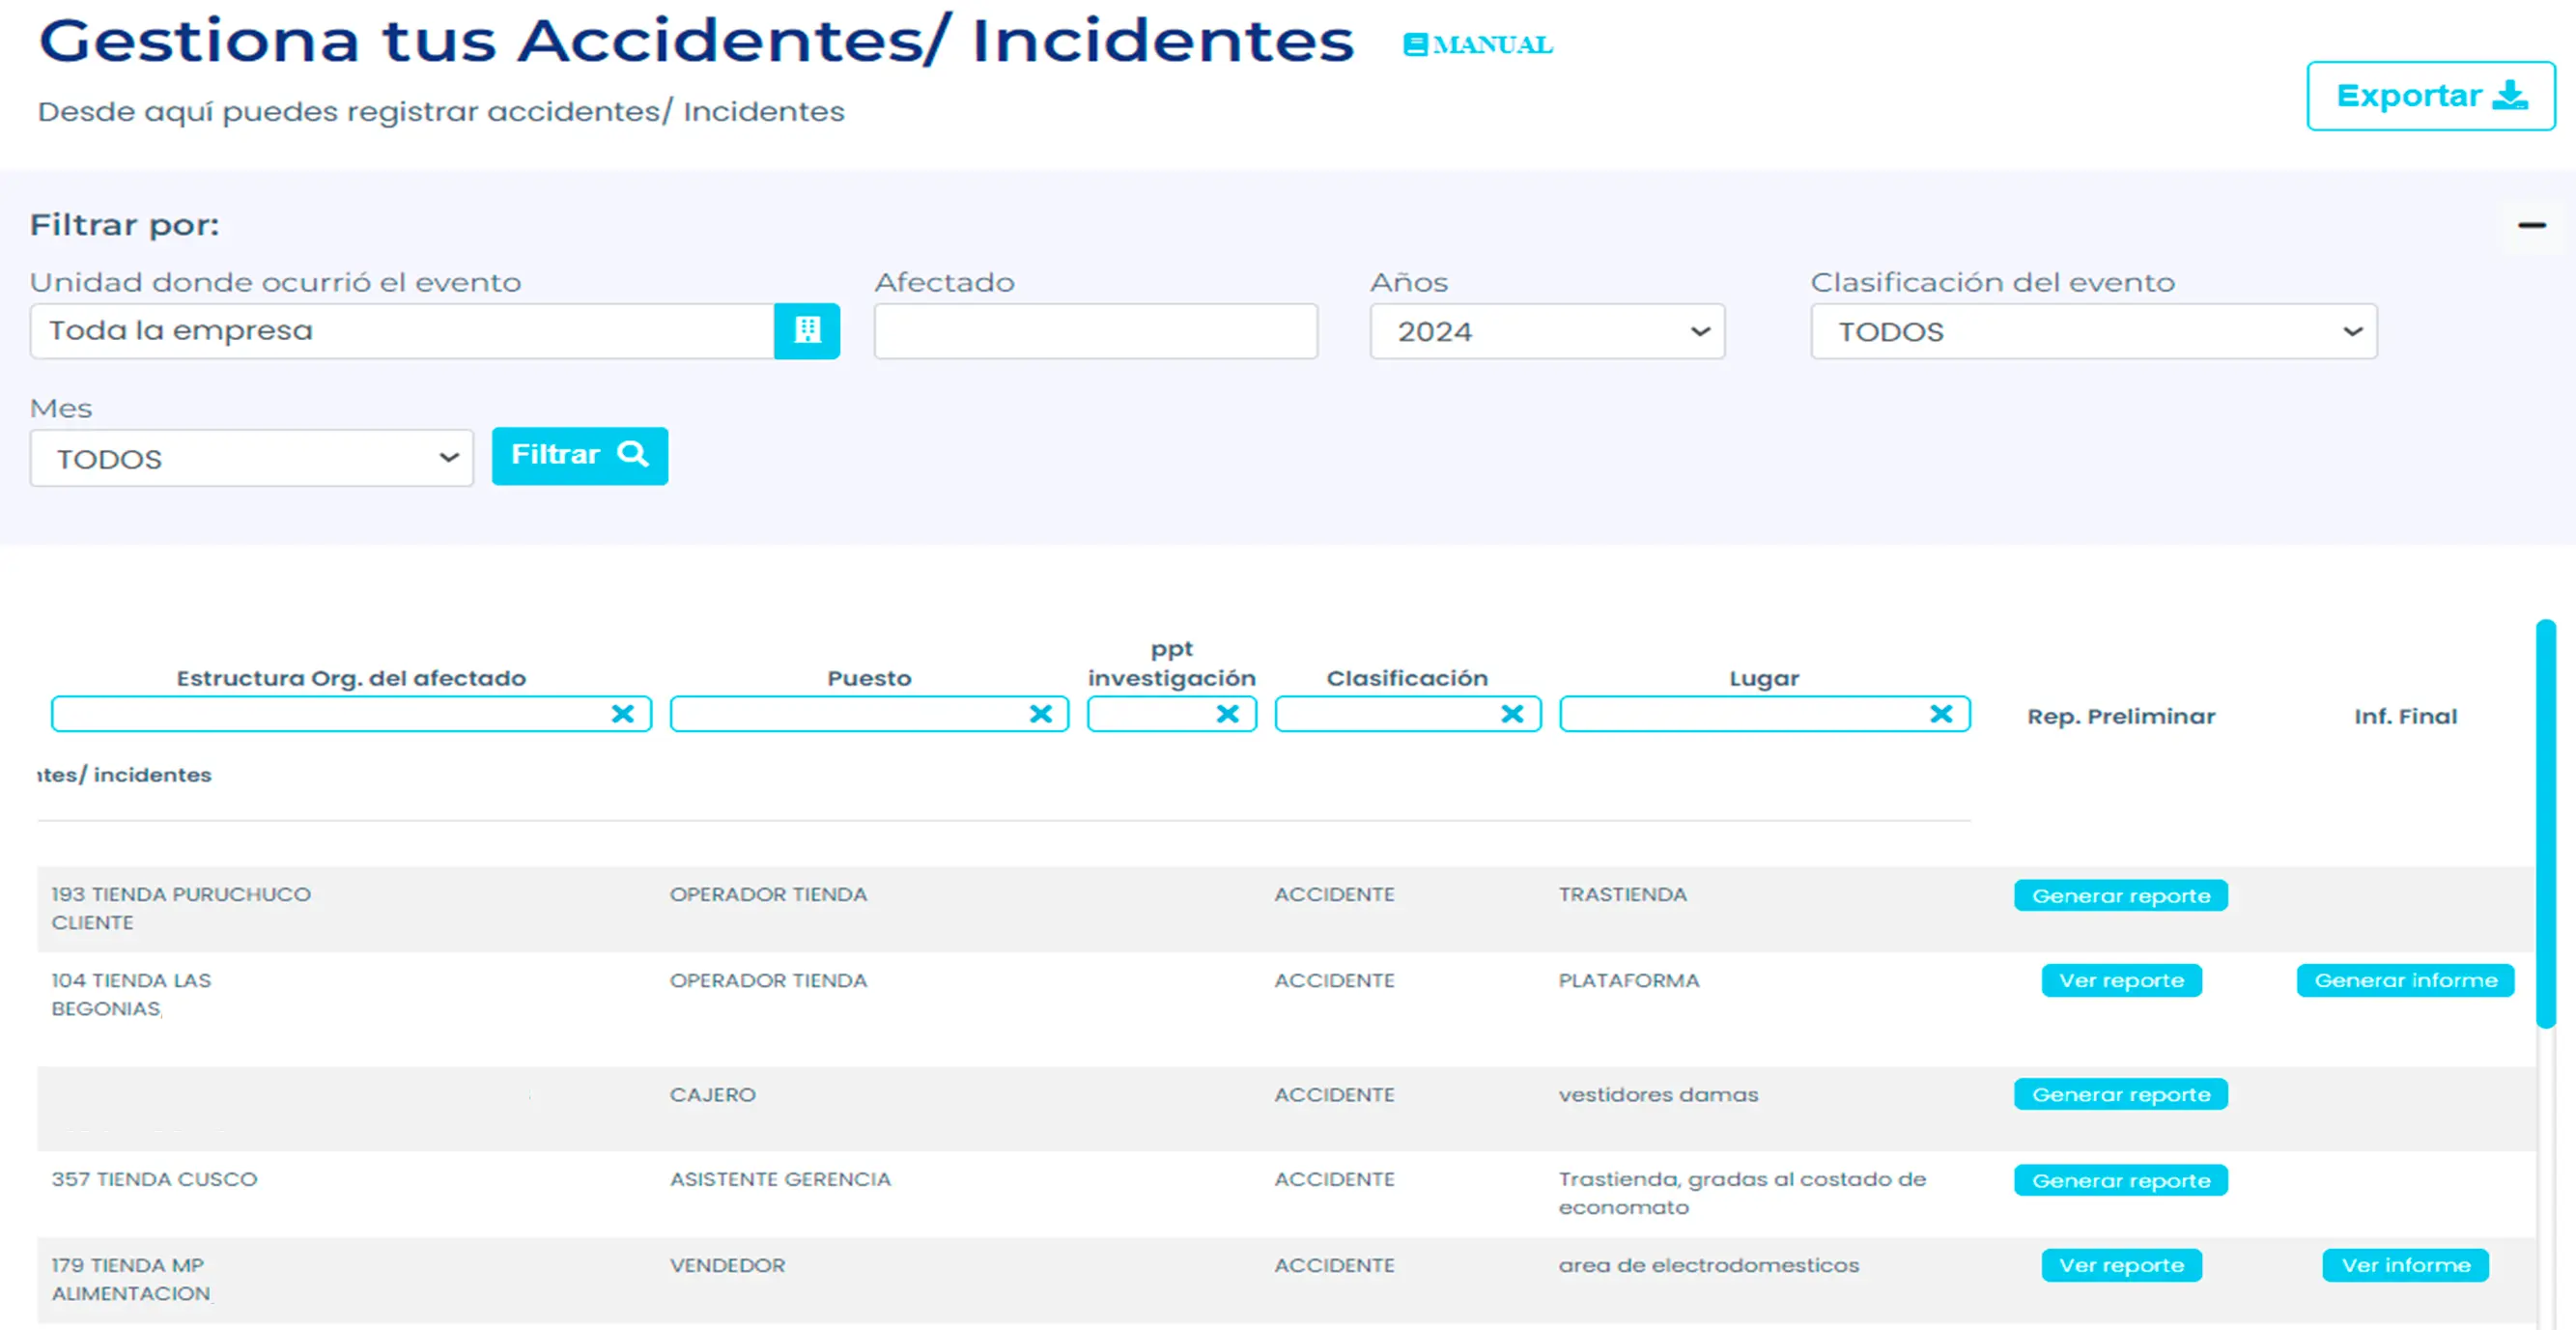2576x1330 pixels.
Task: Click the Trastienda, gradas al costado de economato cell
Action: 1742,1193
